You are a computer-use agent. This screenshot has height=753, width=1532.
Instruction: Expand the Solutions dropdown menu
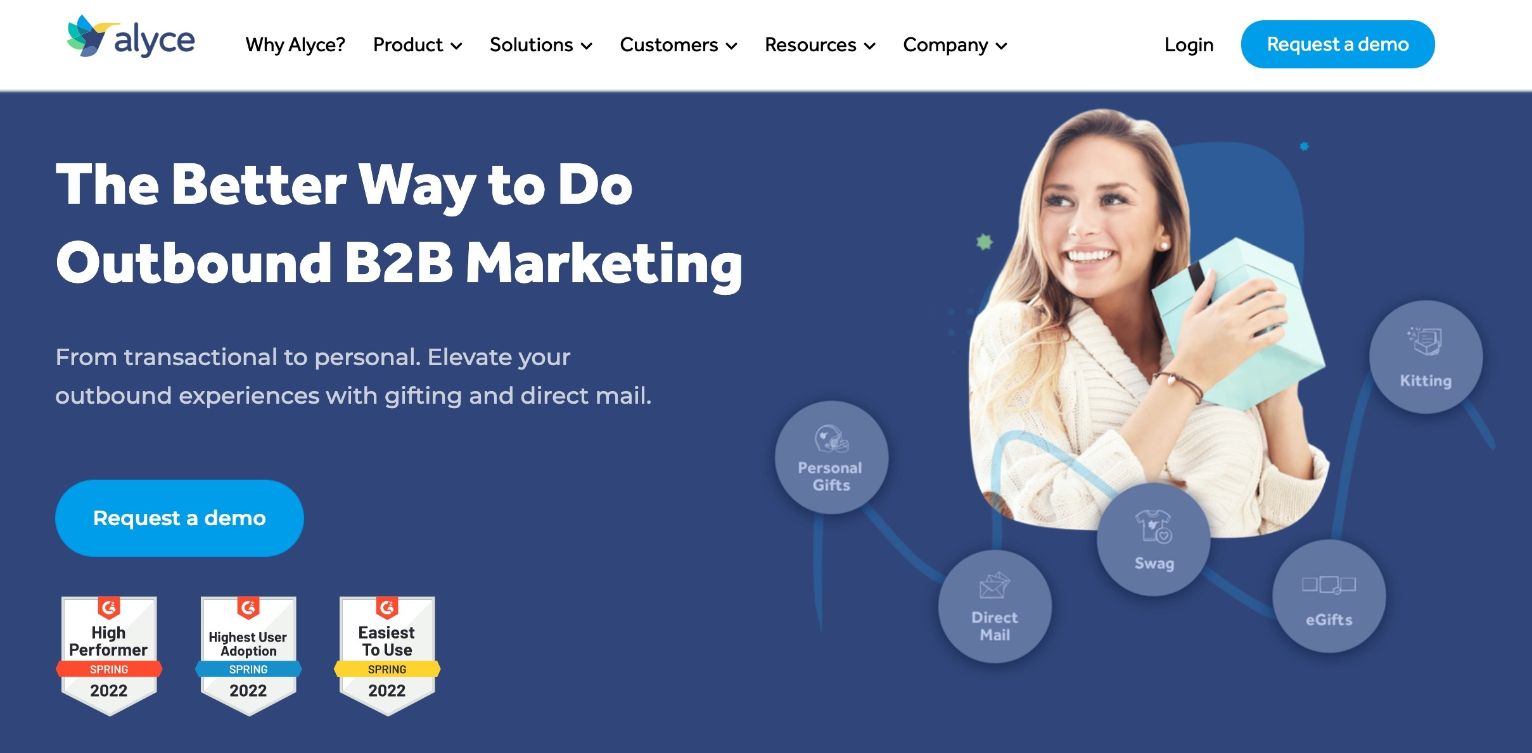point(541,45)
